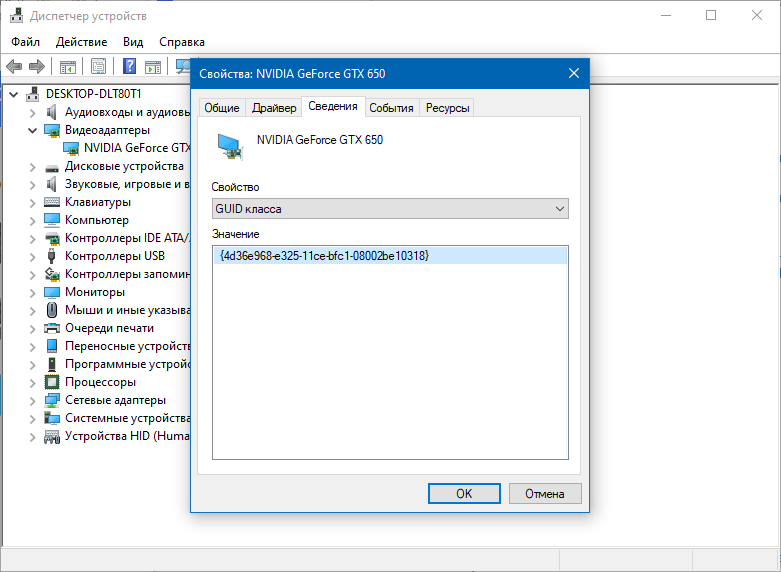Select the GUID value row in Значение list
Viewport: 781px width, 572px height.
pyautogui.click(x=390, y=256)
